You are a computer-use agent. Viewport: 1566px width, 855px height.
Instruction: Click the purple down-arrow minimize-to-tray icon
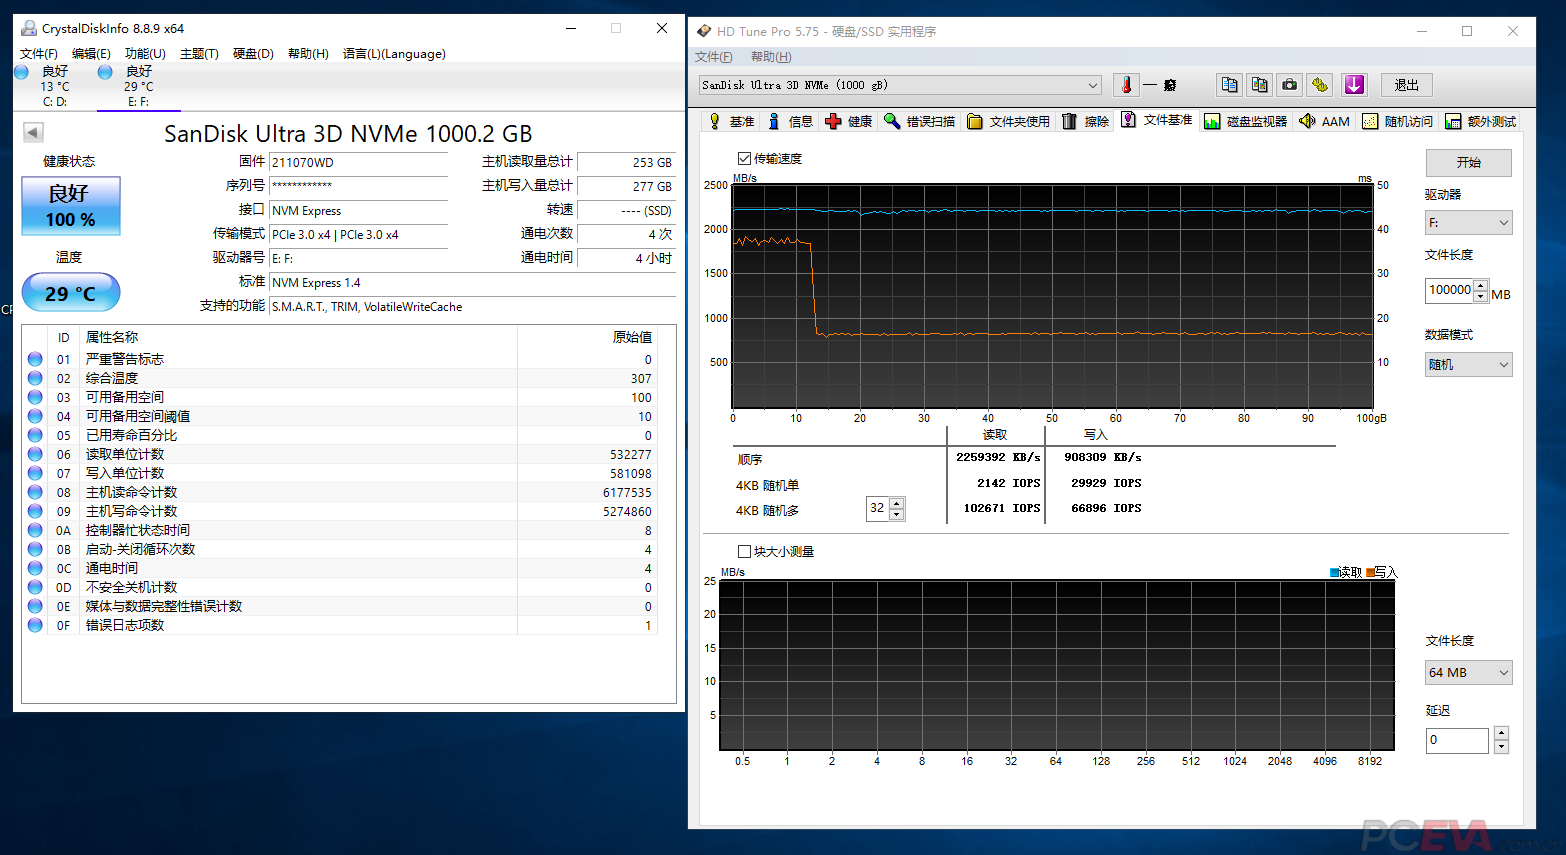pos(1354,85)
